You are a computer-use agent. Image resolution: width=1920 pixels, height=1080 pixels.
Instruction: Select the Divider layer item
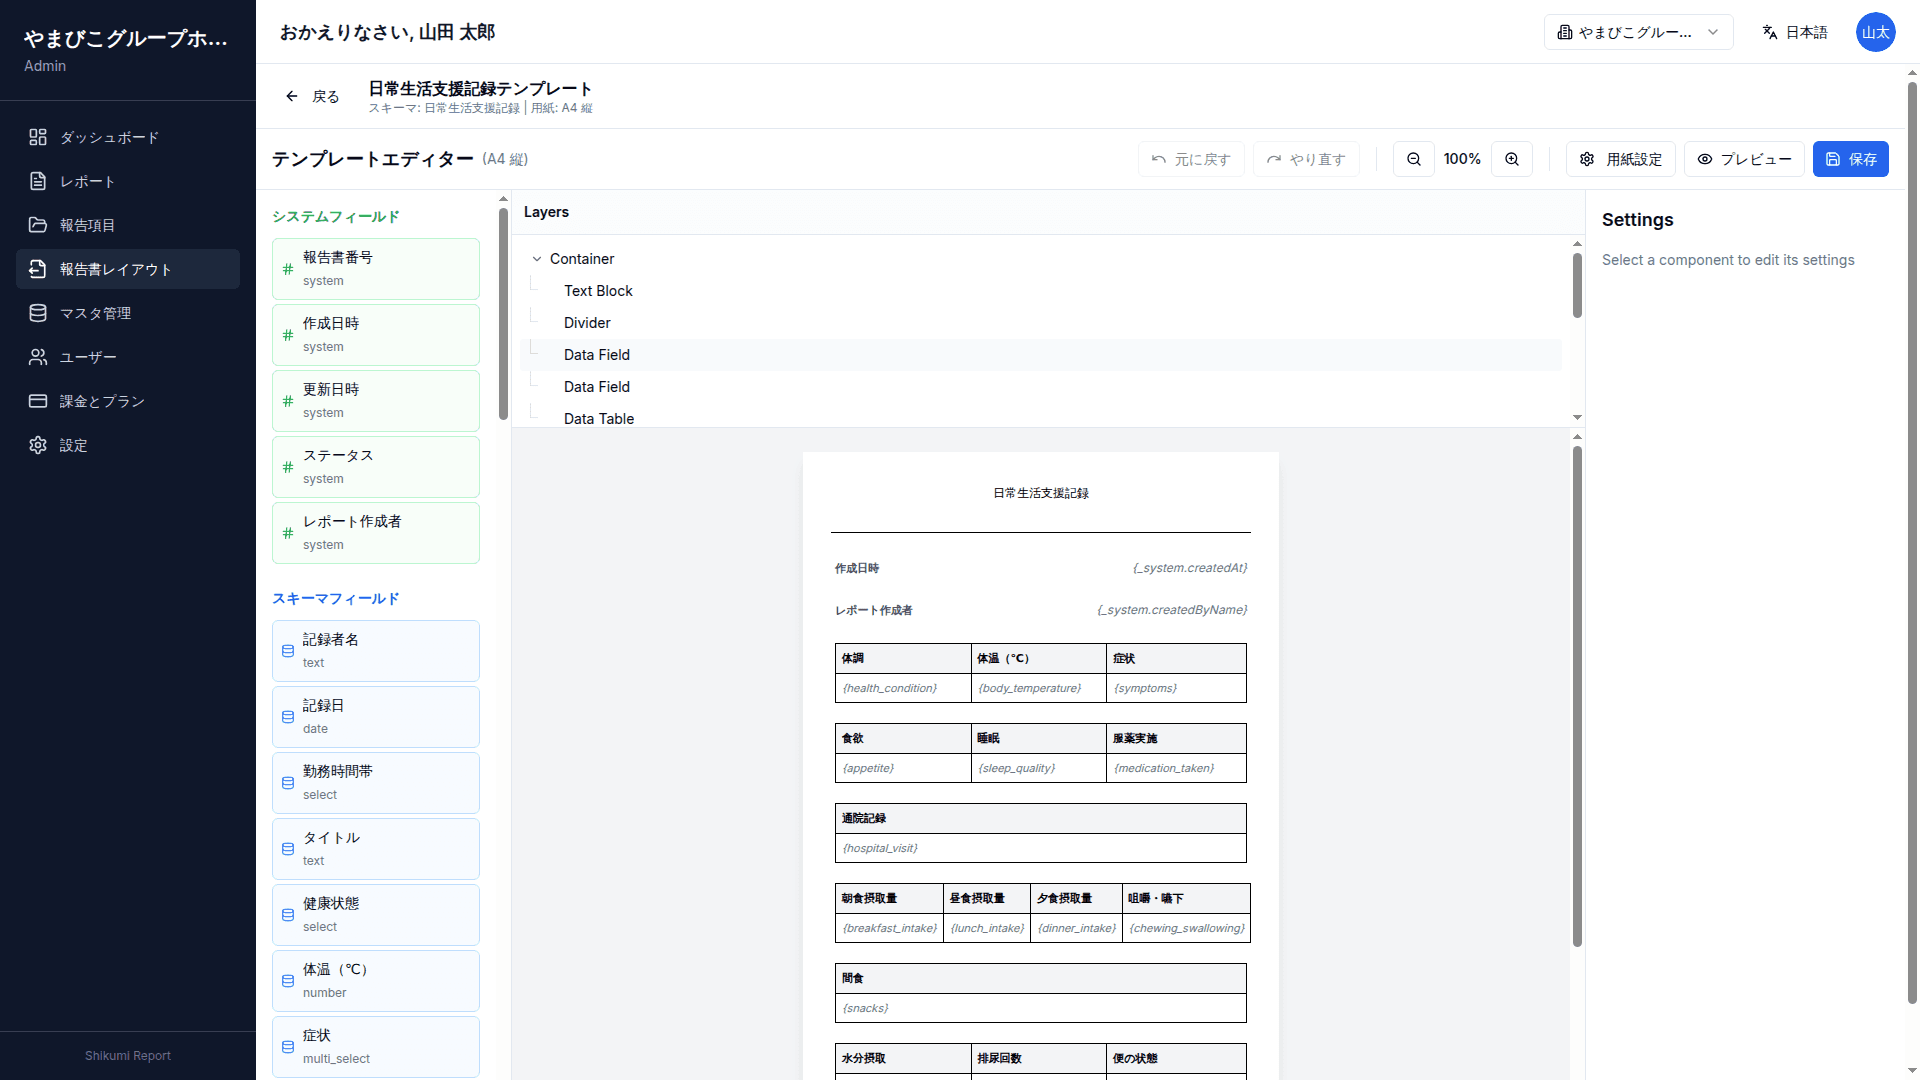click(x=587, y=323)
